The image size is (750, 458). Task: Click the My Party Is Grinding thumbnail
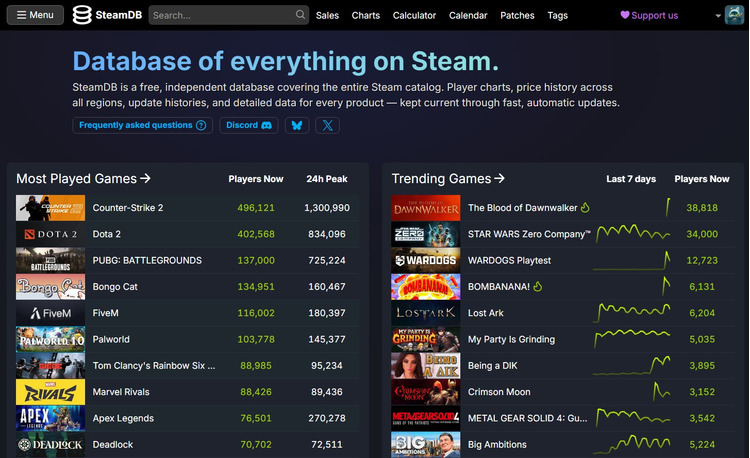pyautogui.click(x=426, y=339)
